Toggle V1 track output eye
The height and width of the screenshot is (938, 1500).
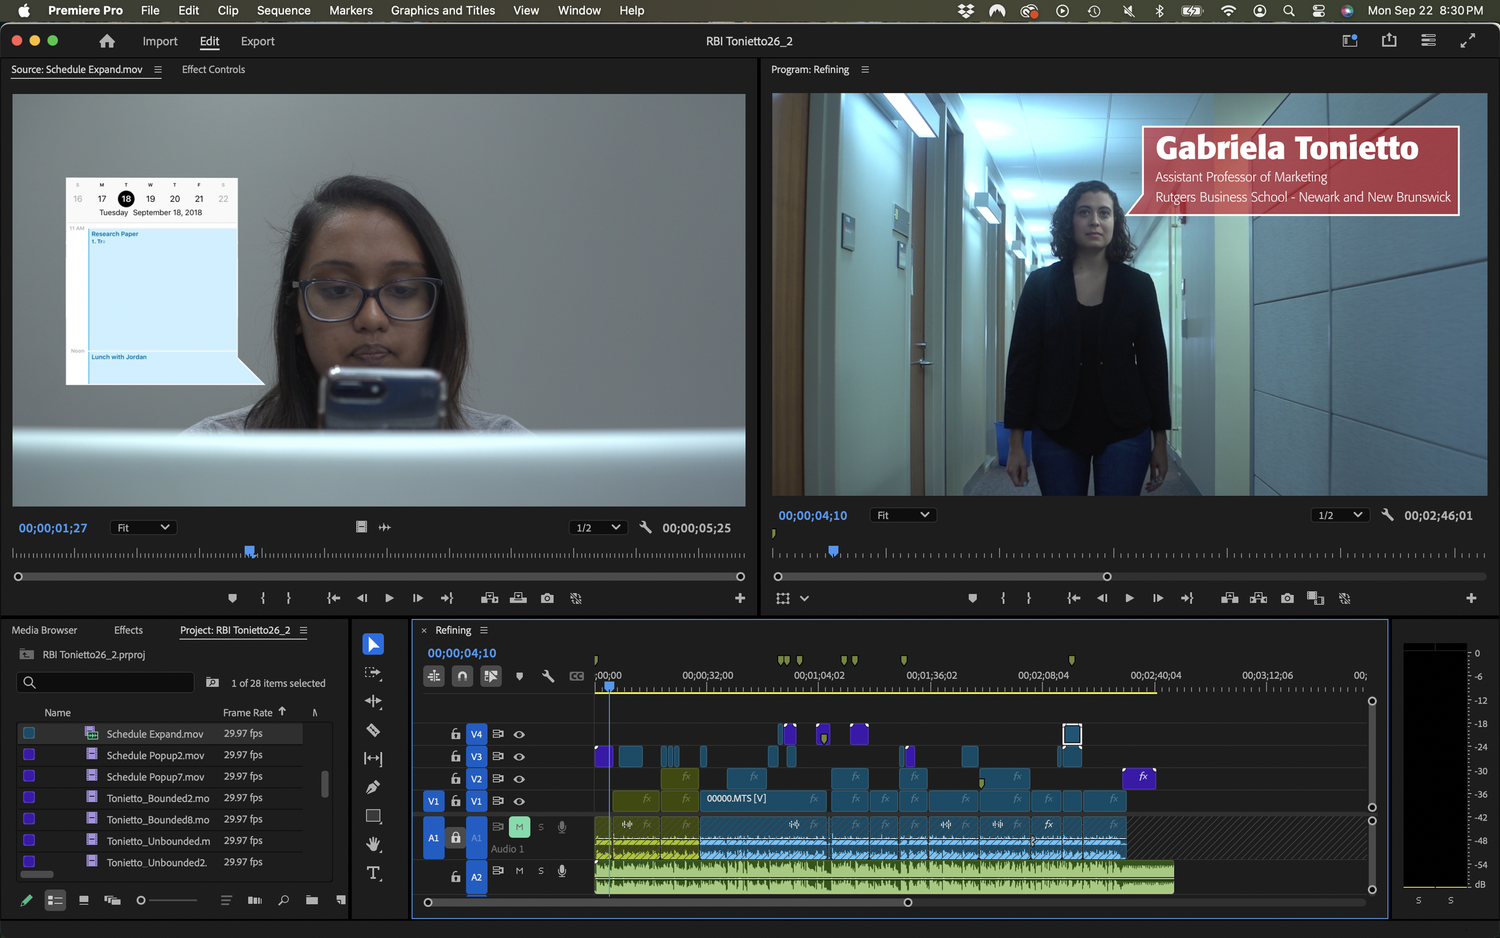coord(519,801)
